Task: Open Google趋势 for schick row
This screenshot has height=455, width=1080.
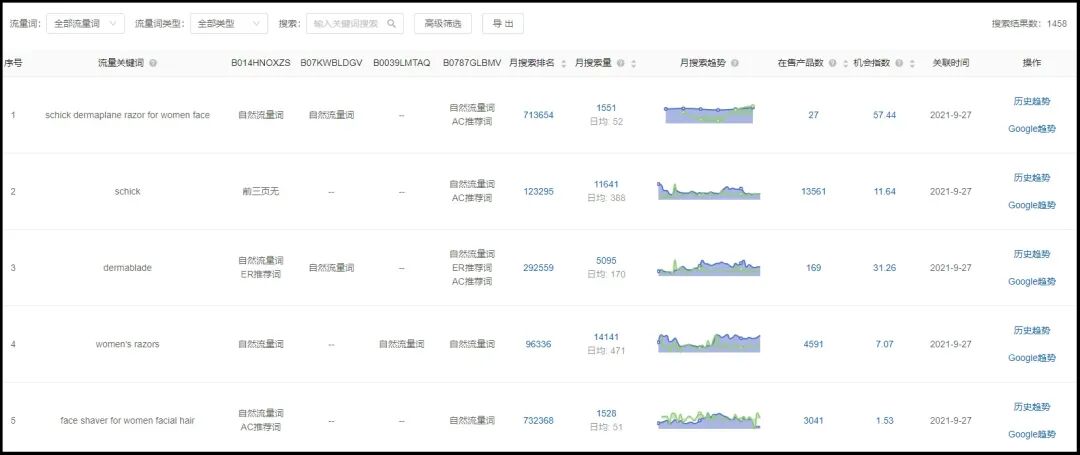Action: point(1032,205)
